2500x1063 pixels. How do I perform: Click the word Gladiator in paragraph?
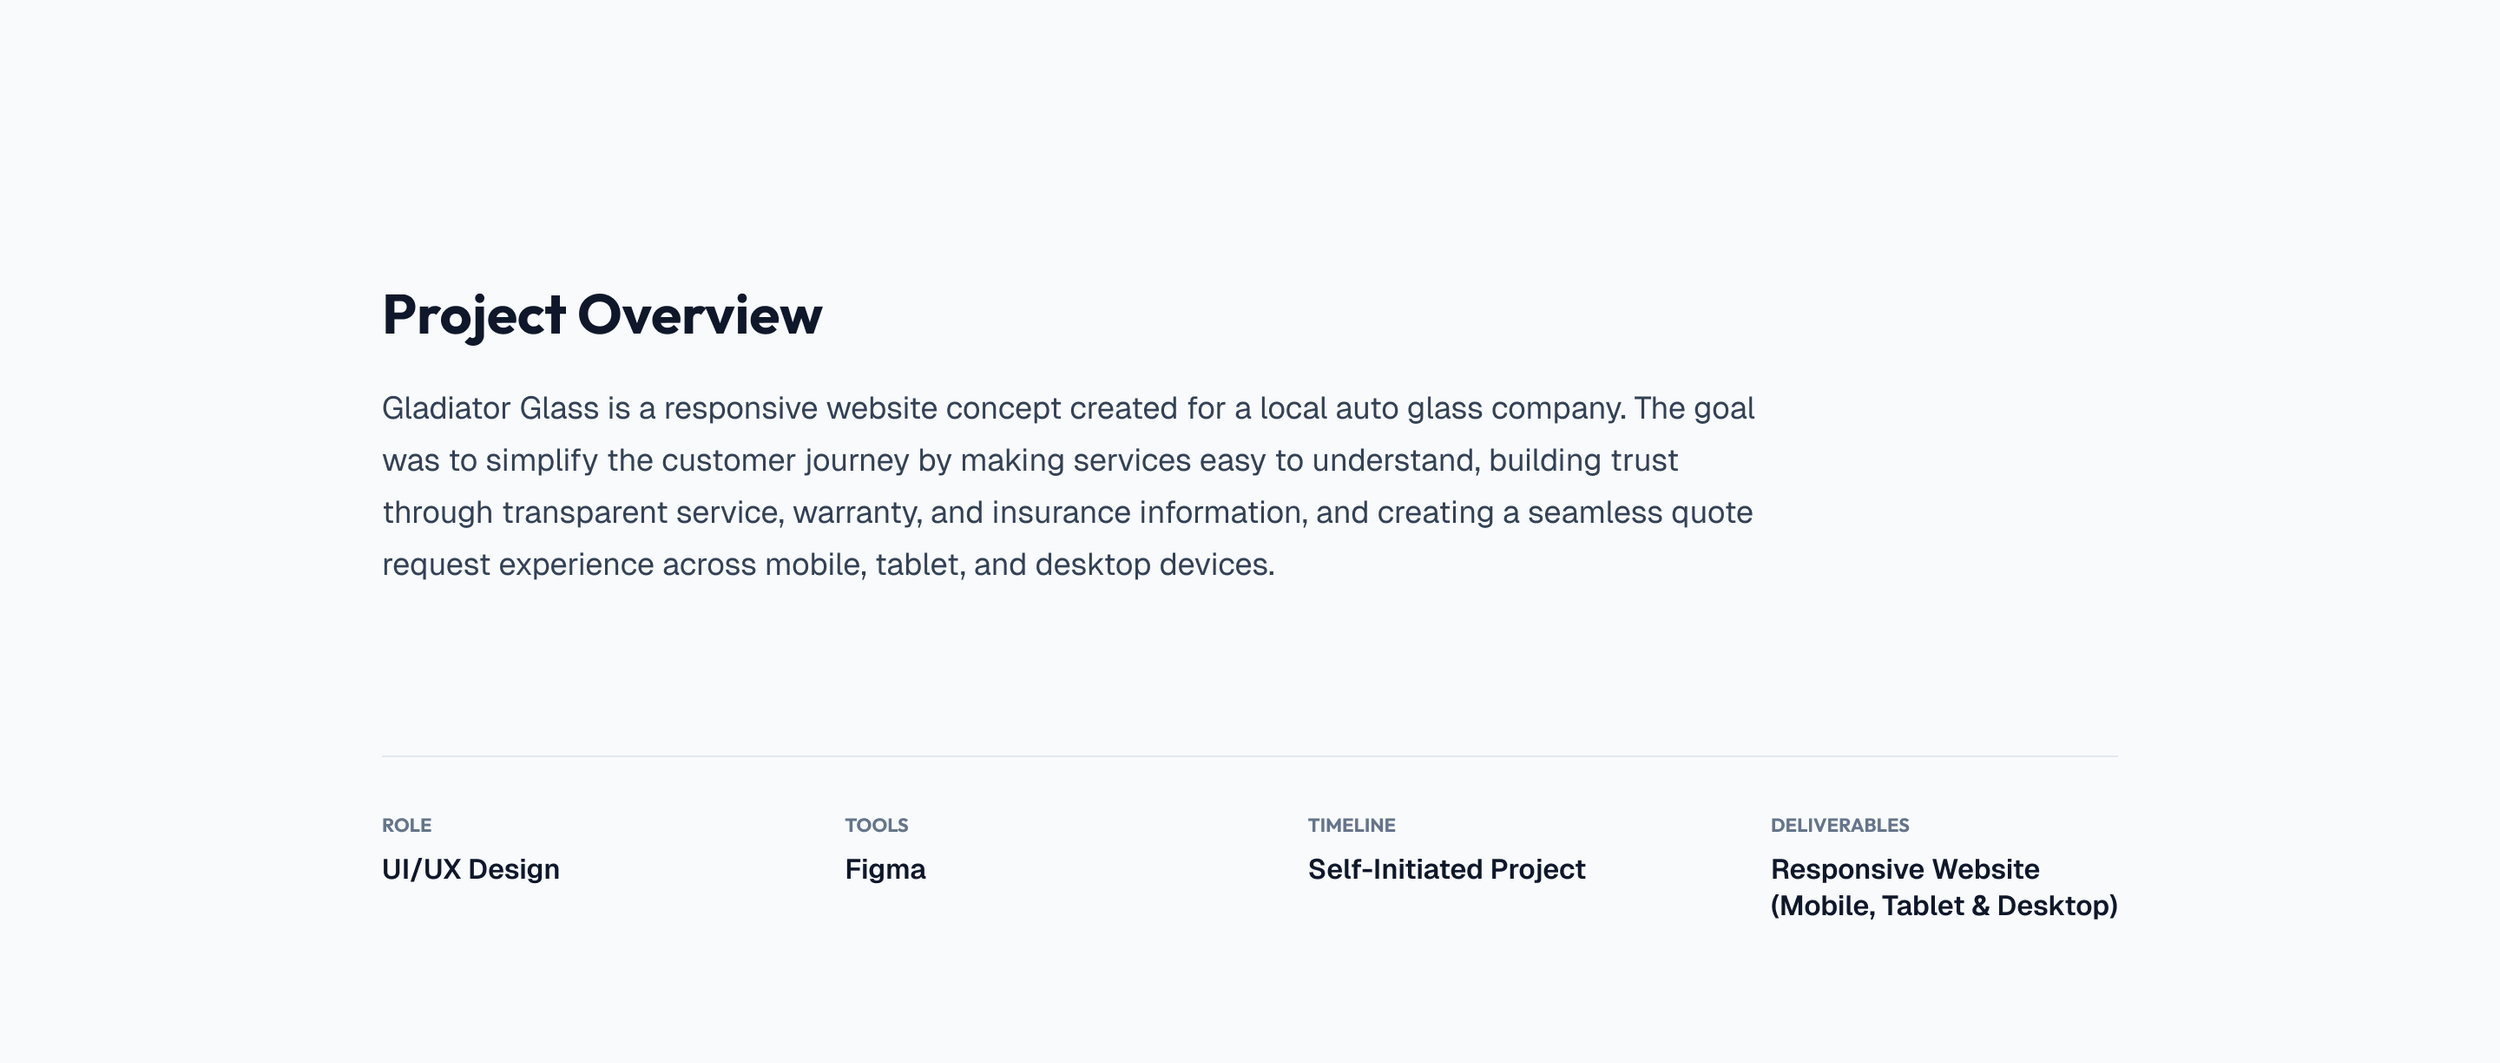446,408
